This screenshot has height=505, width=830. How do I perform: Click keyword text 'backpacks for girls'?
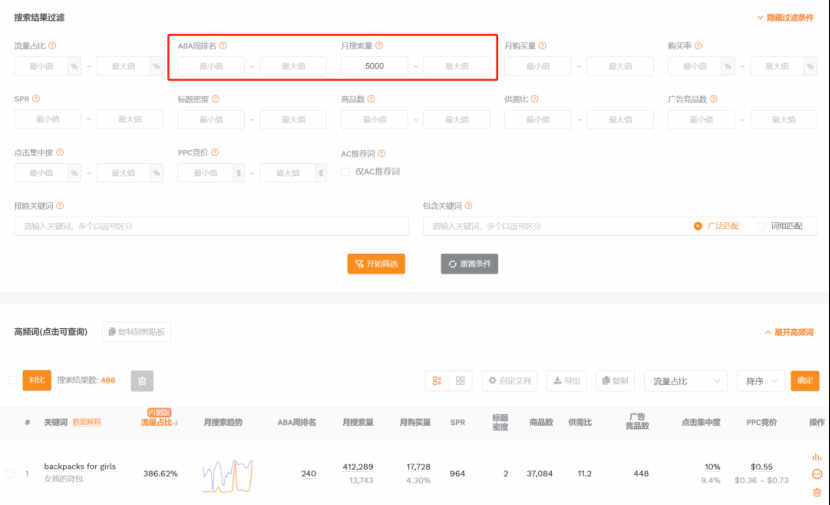[x=80, y=466]
